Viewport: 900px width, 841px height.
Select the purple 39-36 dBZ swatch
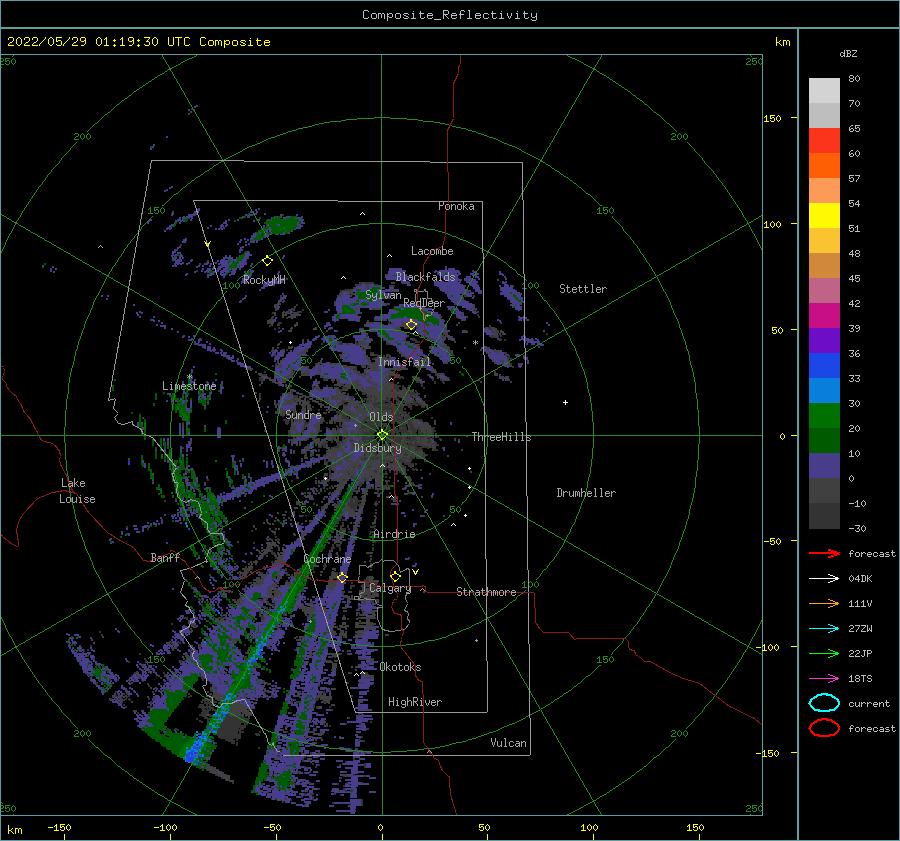pyautogui.click(x=824, y=341)
